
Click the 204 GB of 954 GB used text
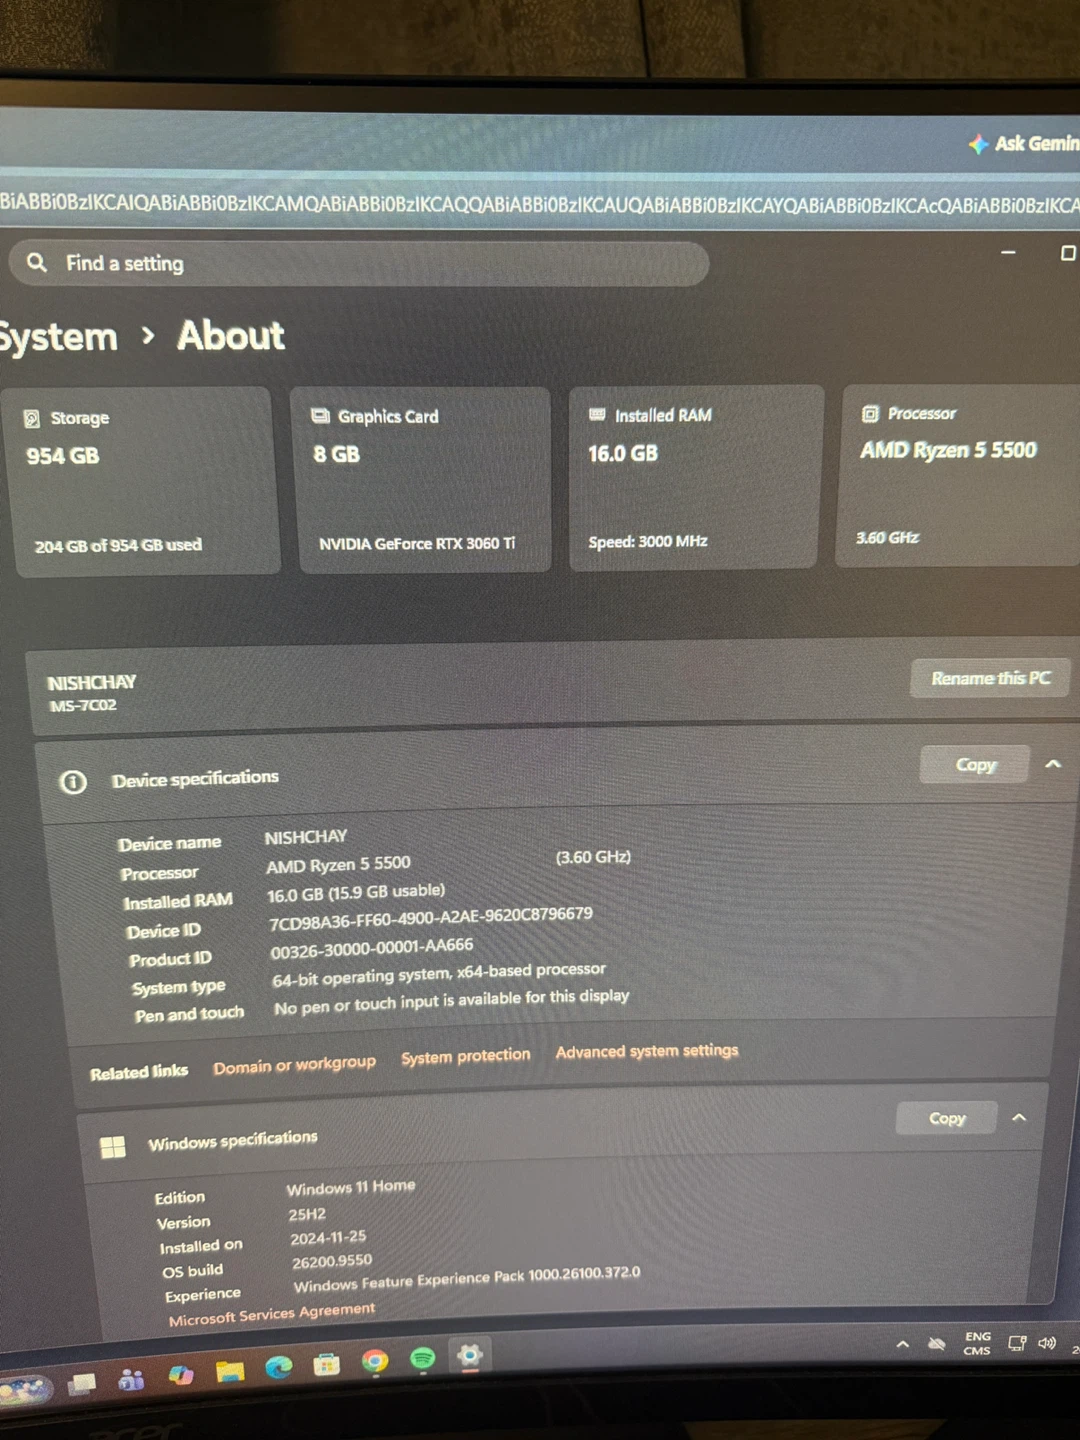coord(118,545)
